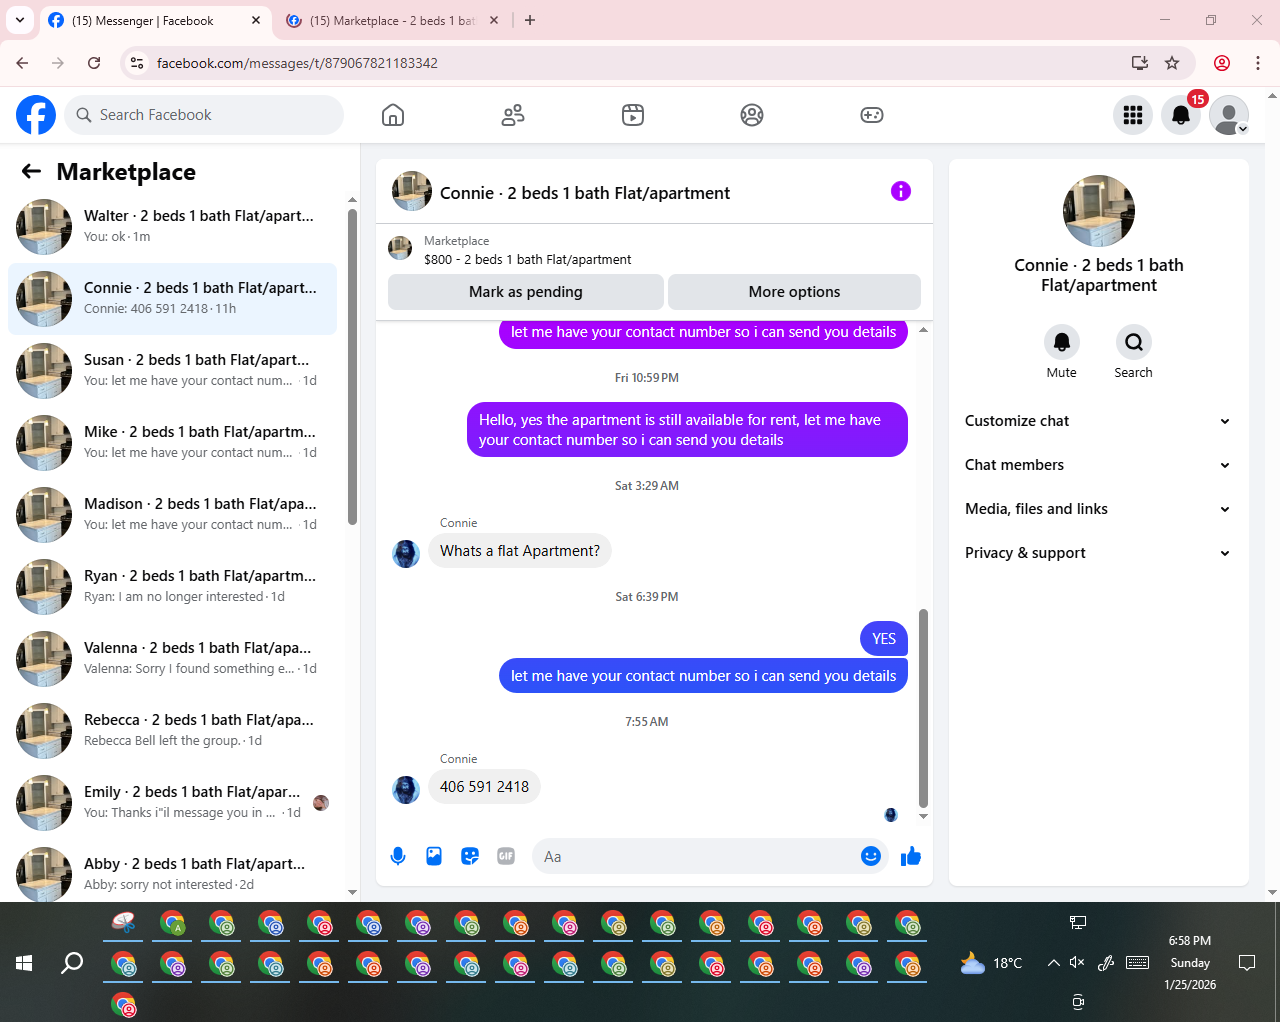Open Valenna conversation in chat list

click(x=172, y=659)
